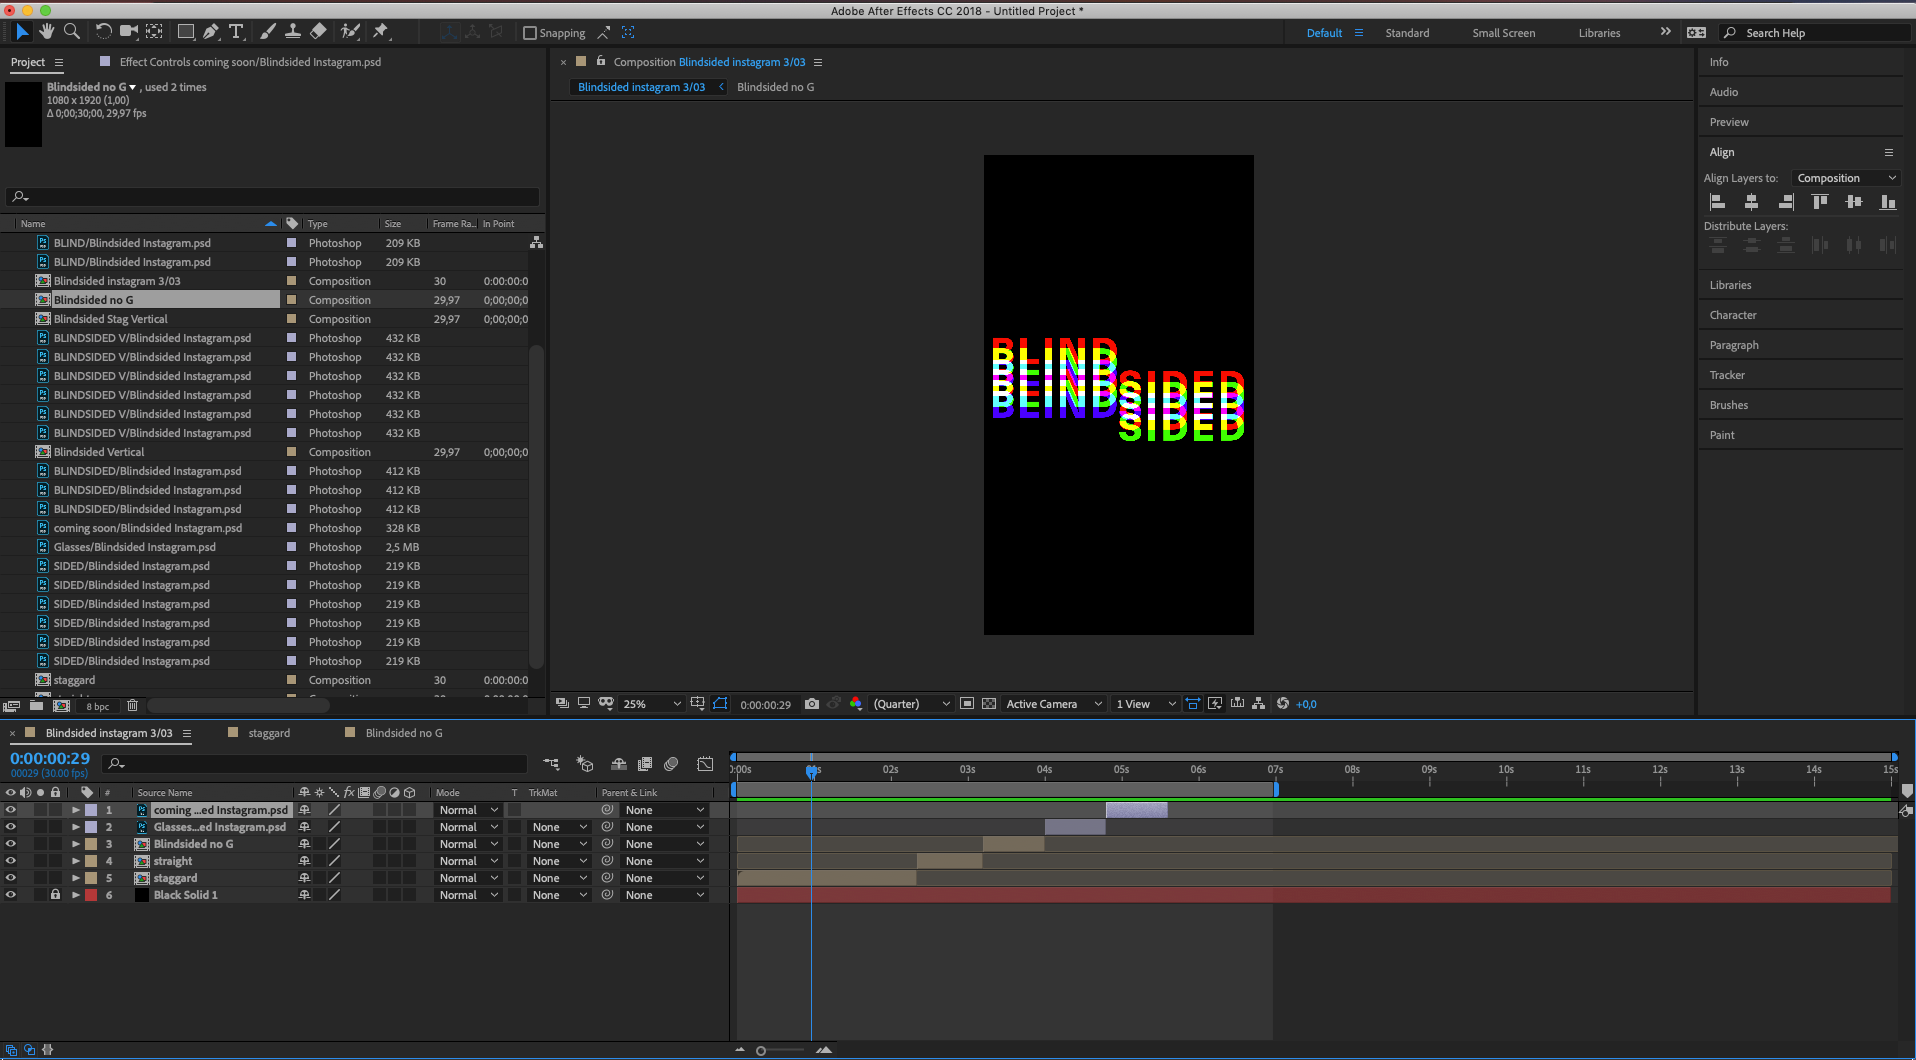Select the Rectangle shape tool
1916x1060 pixels.
point(185,32)
